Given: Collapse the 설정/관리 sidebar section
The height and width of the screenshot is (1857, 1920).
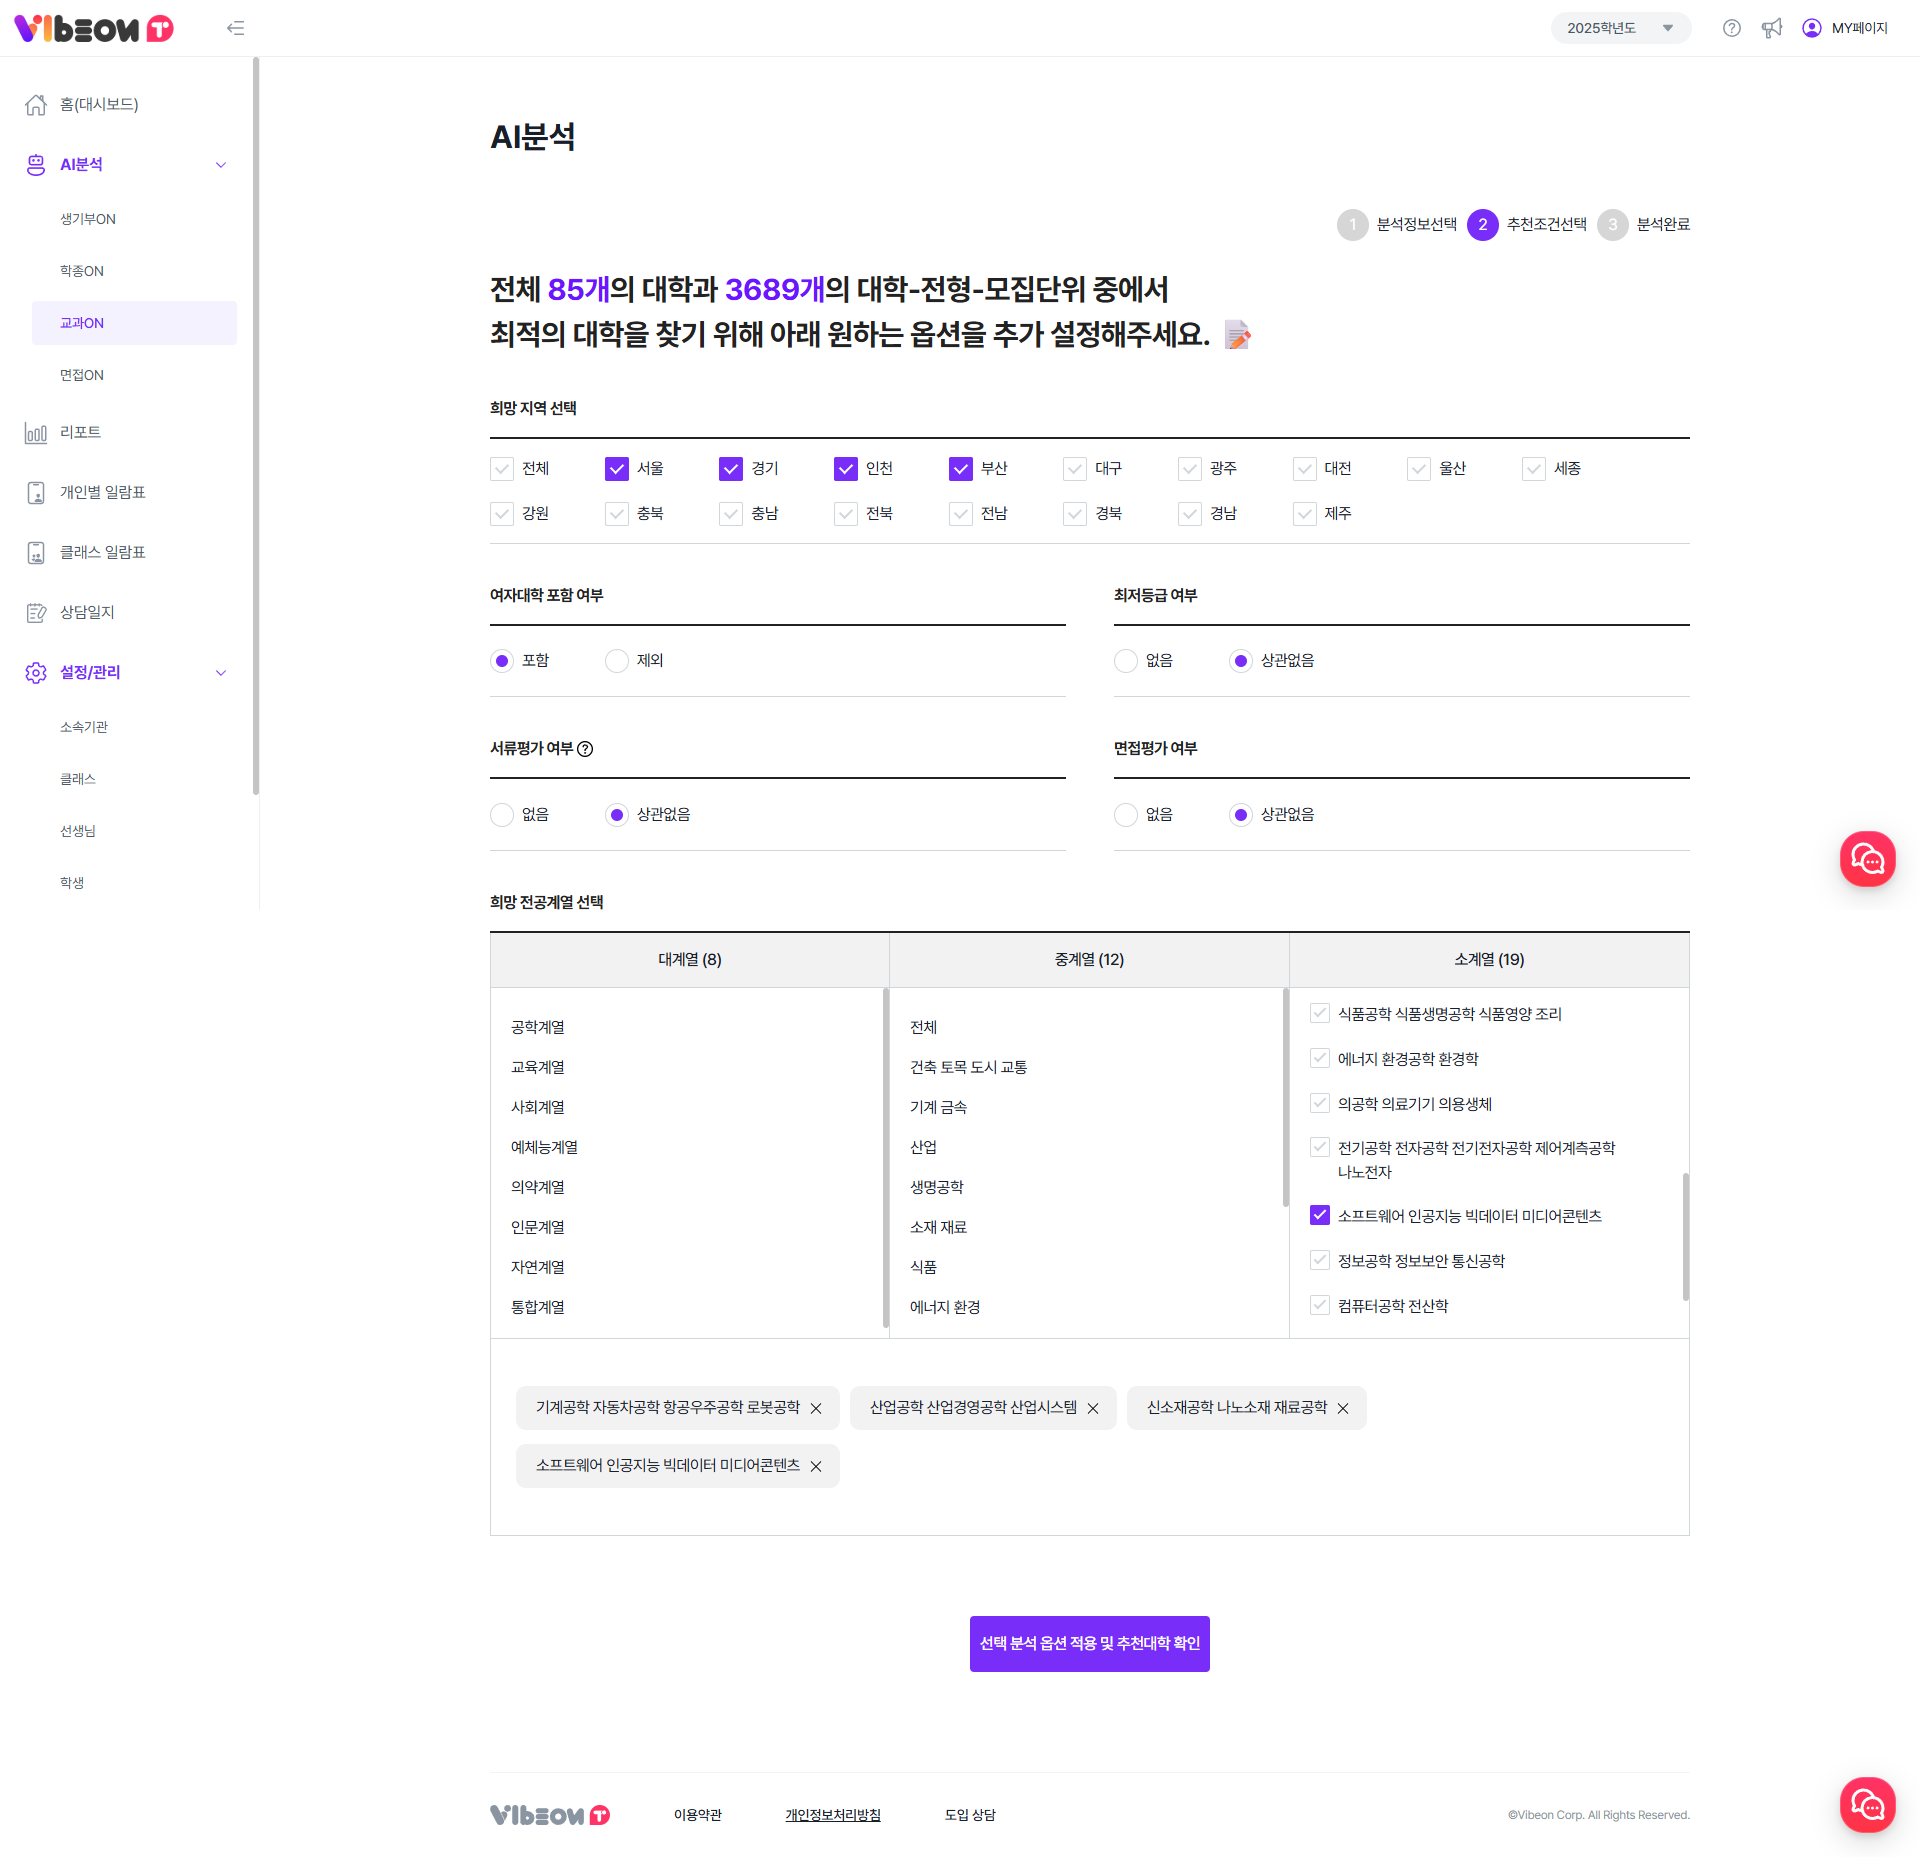Looking at the screenshot, I should pos(221,673).
